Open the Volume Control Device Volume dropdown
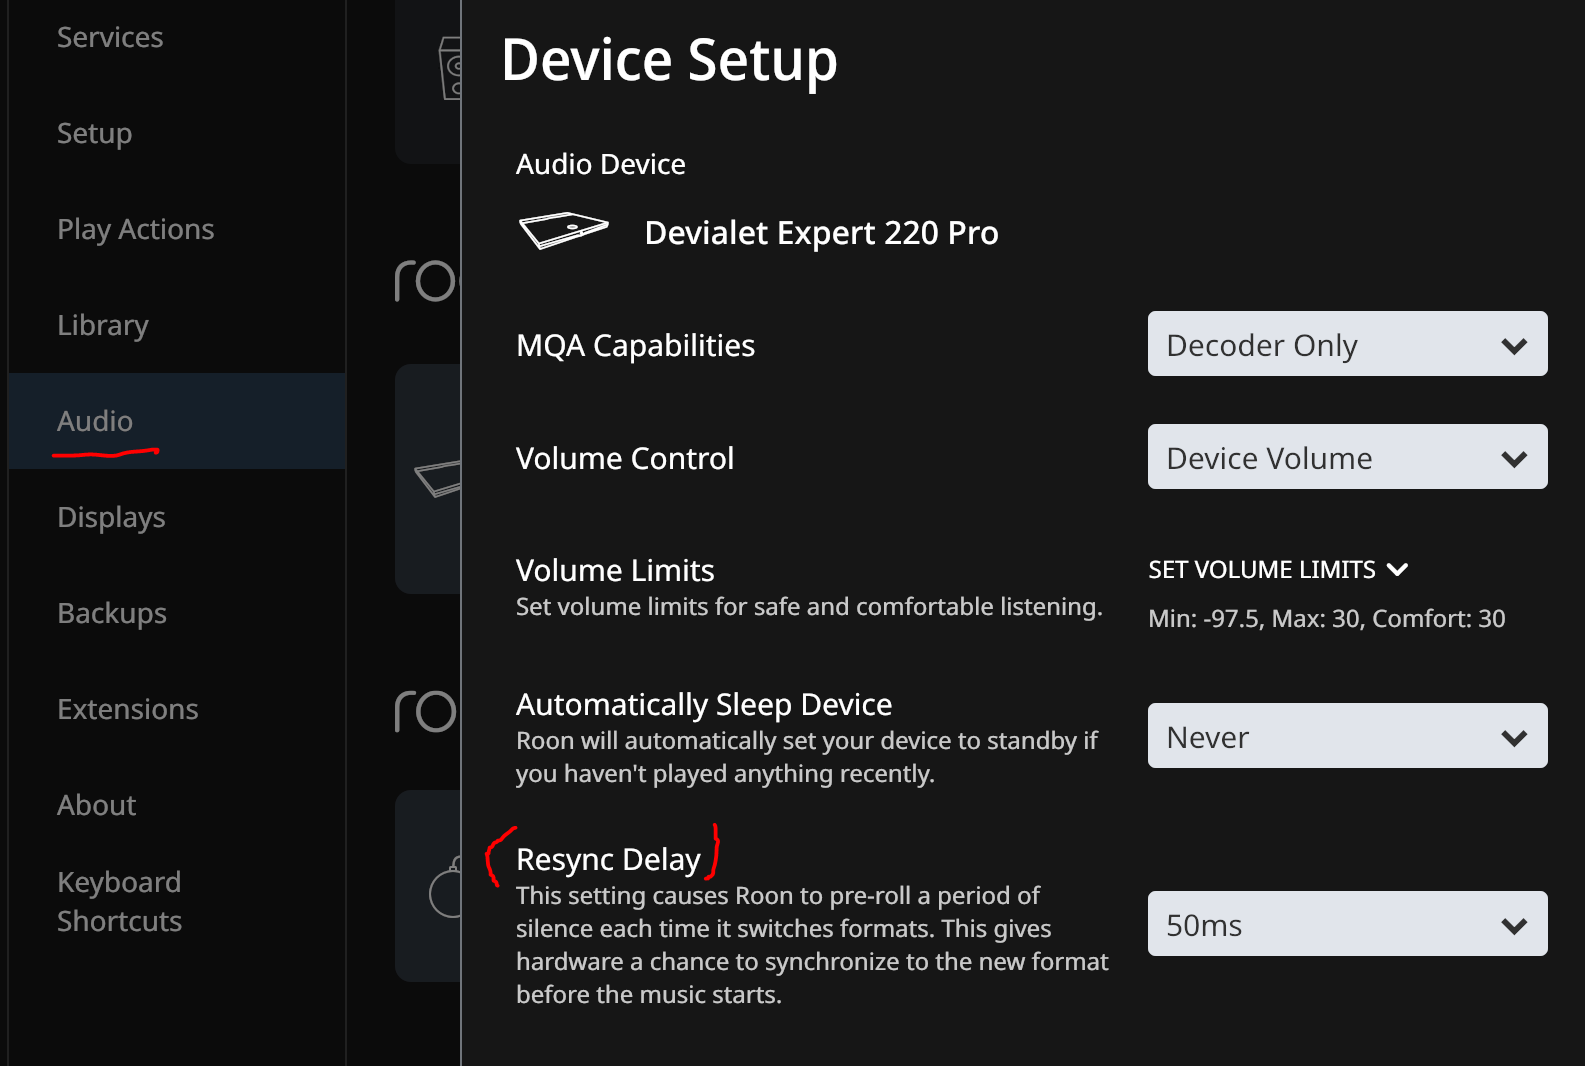This screenshot has width=1585, height=1066. tap(1347, 457)
